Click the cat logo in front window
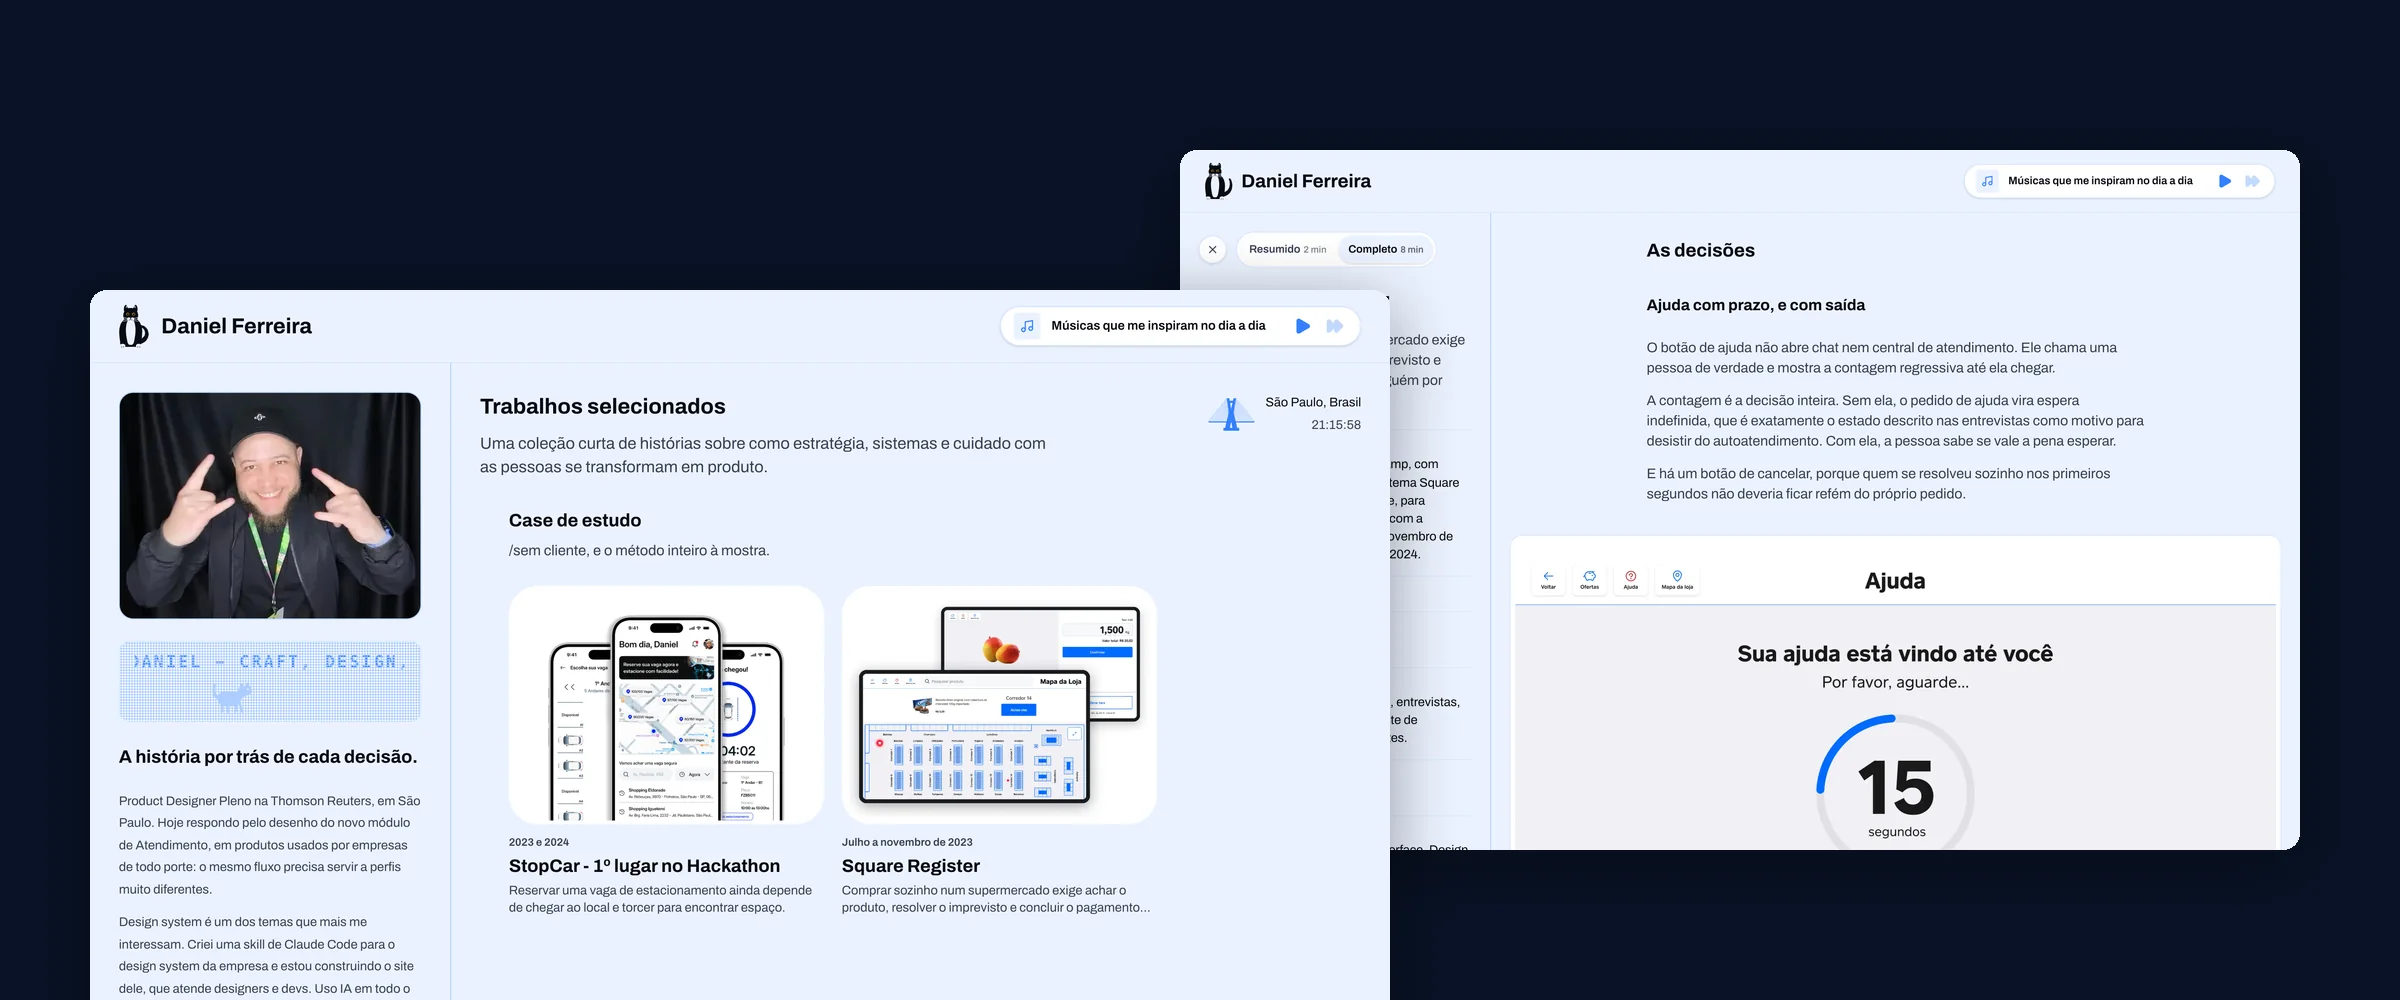Viewport: 2400px width, 1000px height. [x=134, y=326]
